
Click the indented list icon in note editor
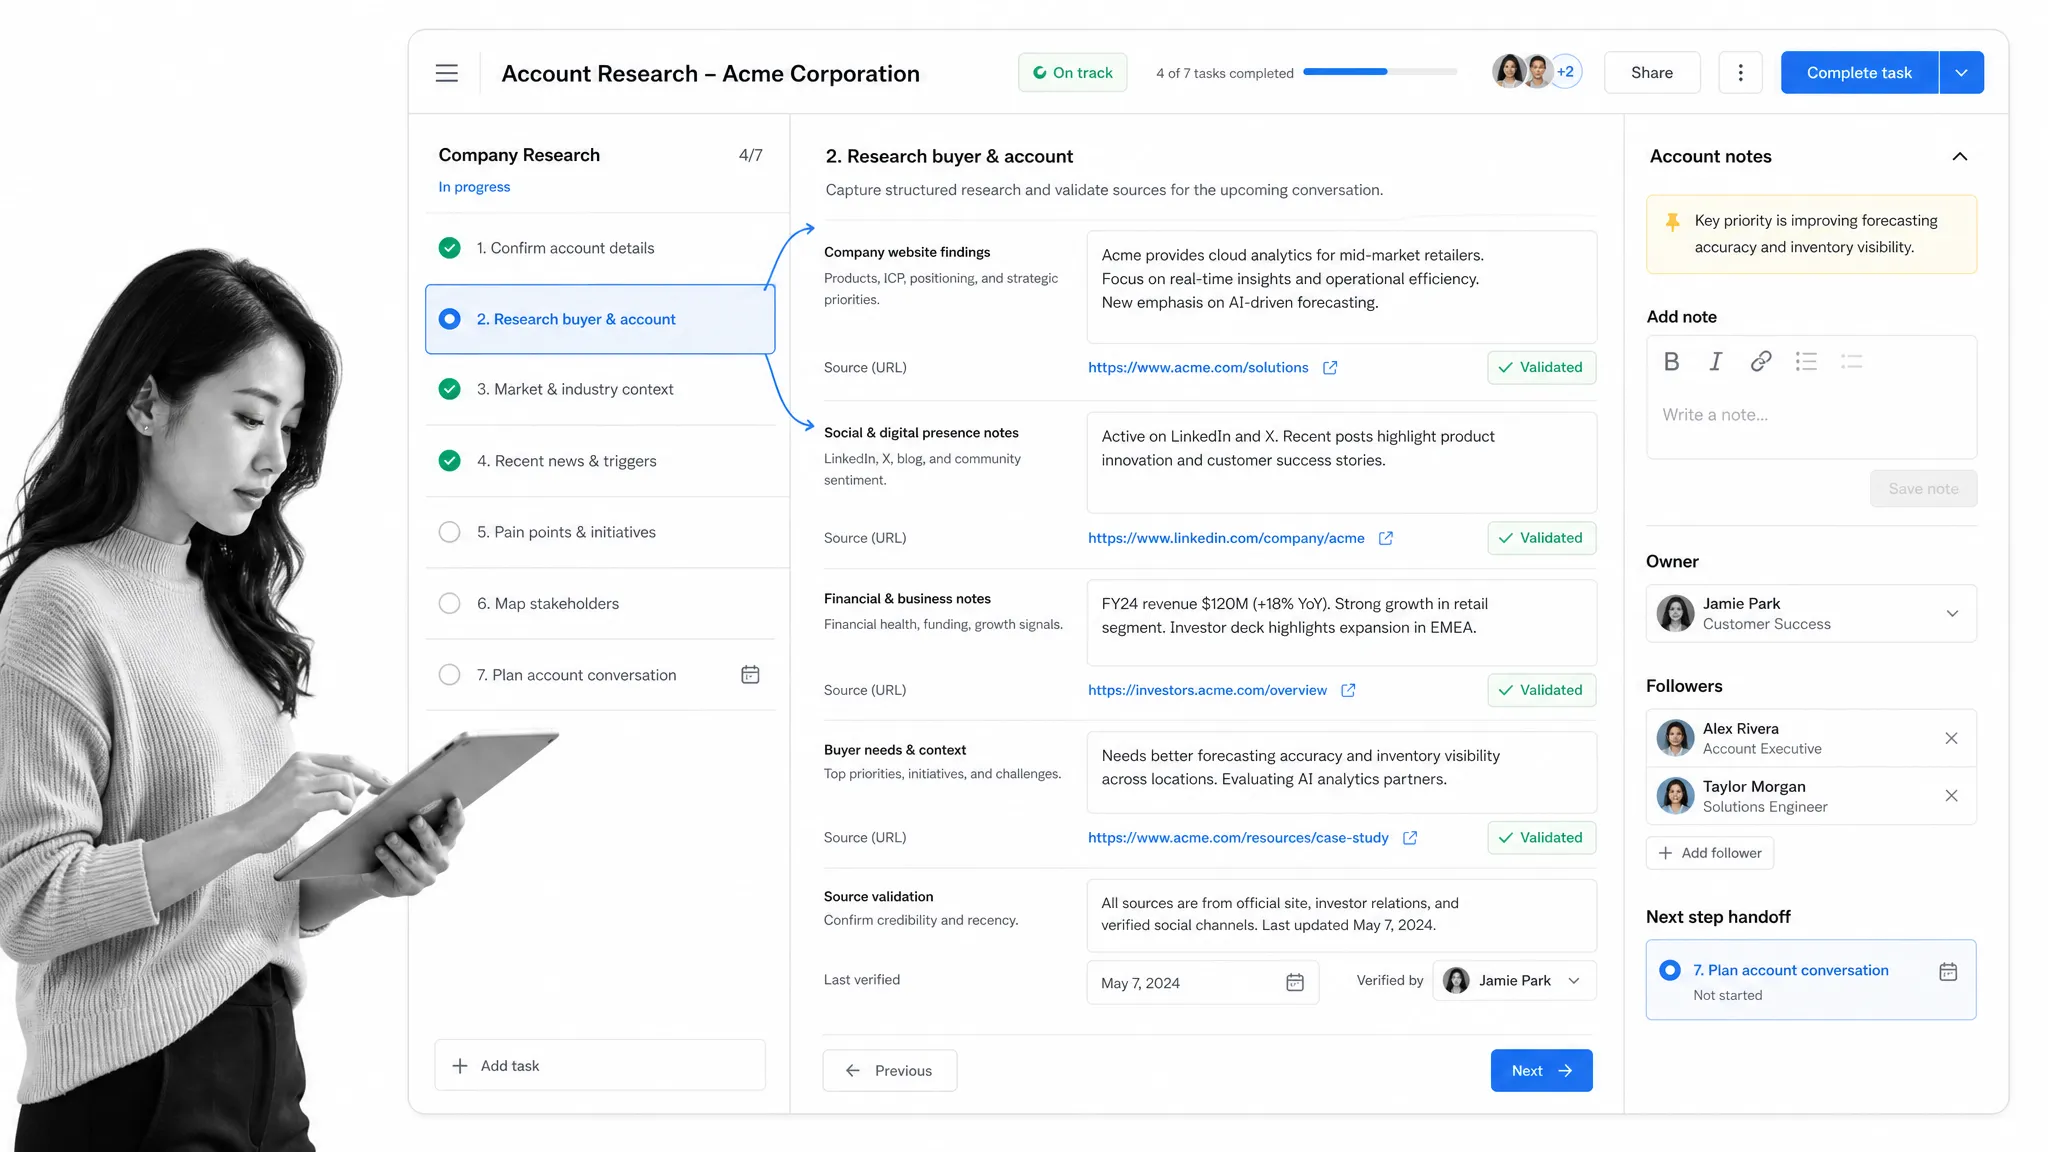tap(1851, 362)
